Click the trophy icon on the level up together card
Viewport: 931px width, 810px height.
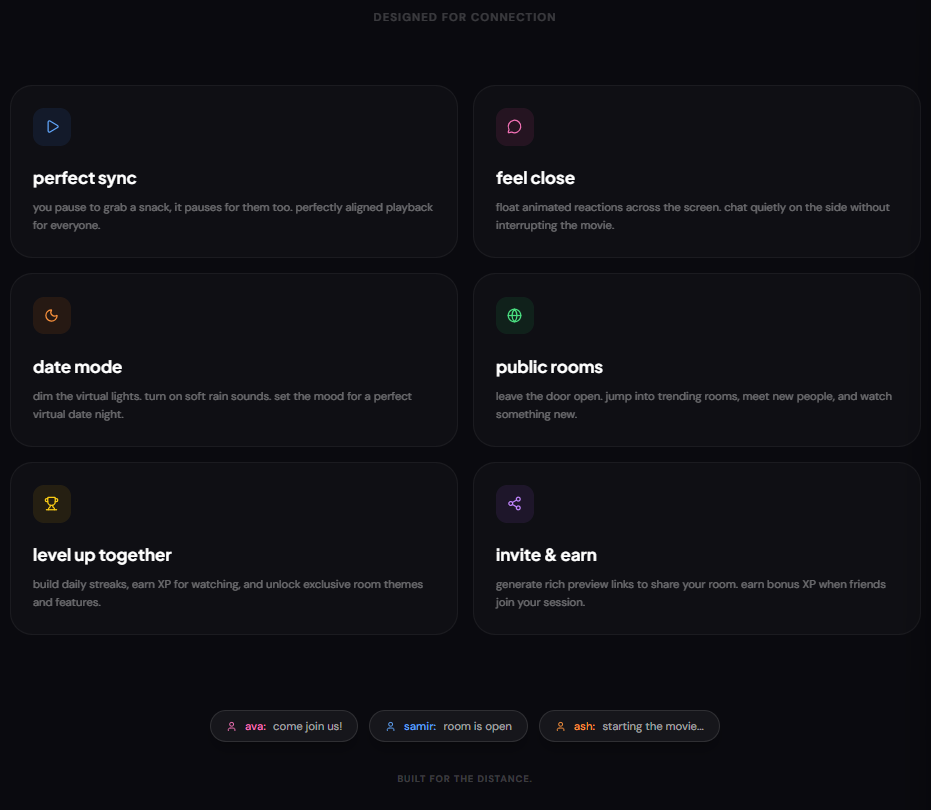click(52, 504)
